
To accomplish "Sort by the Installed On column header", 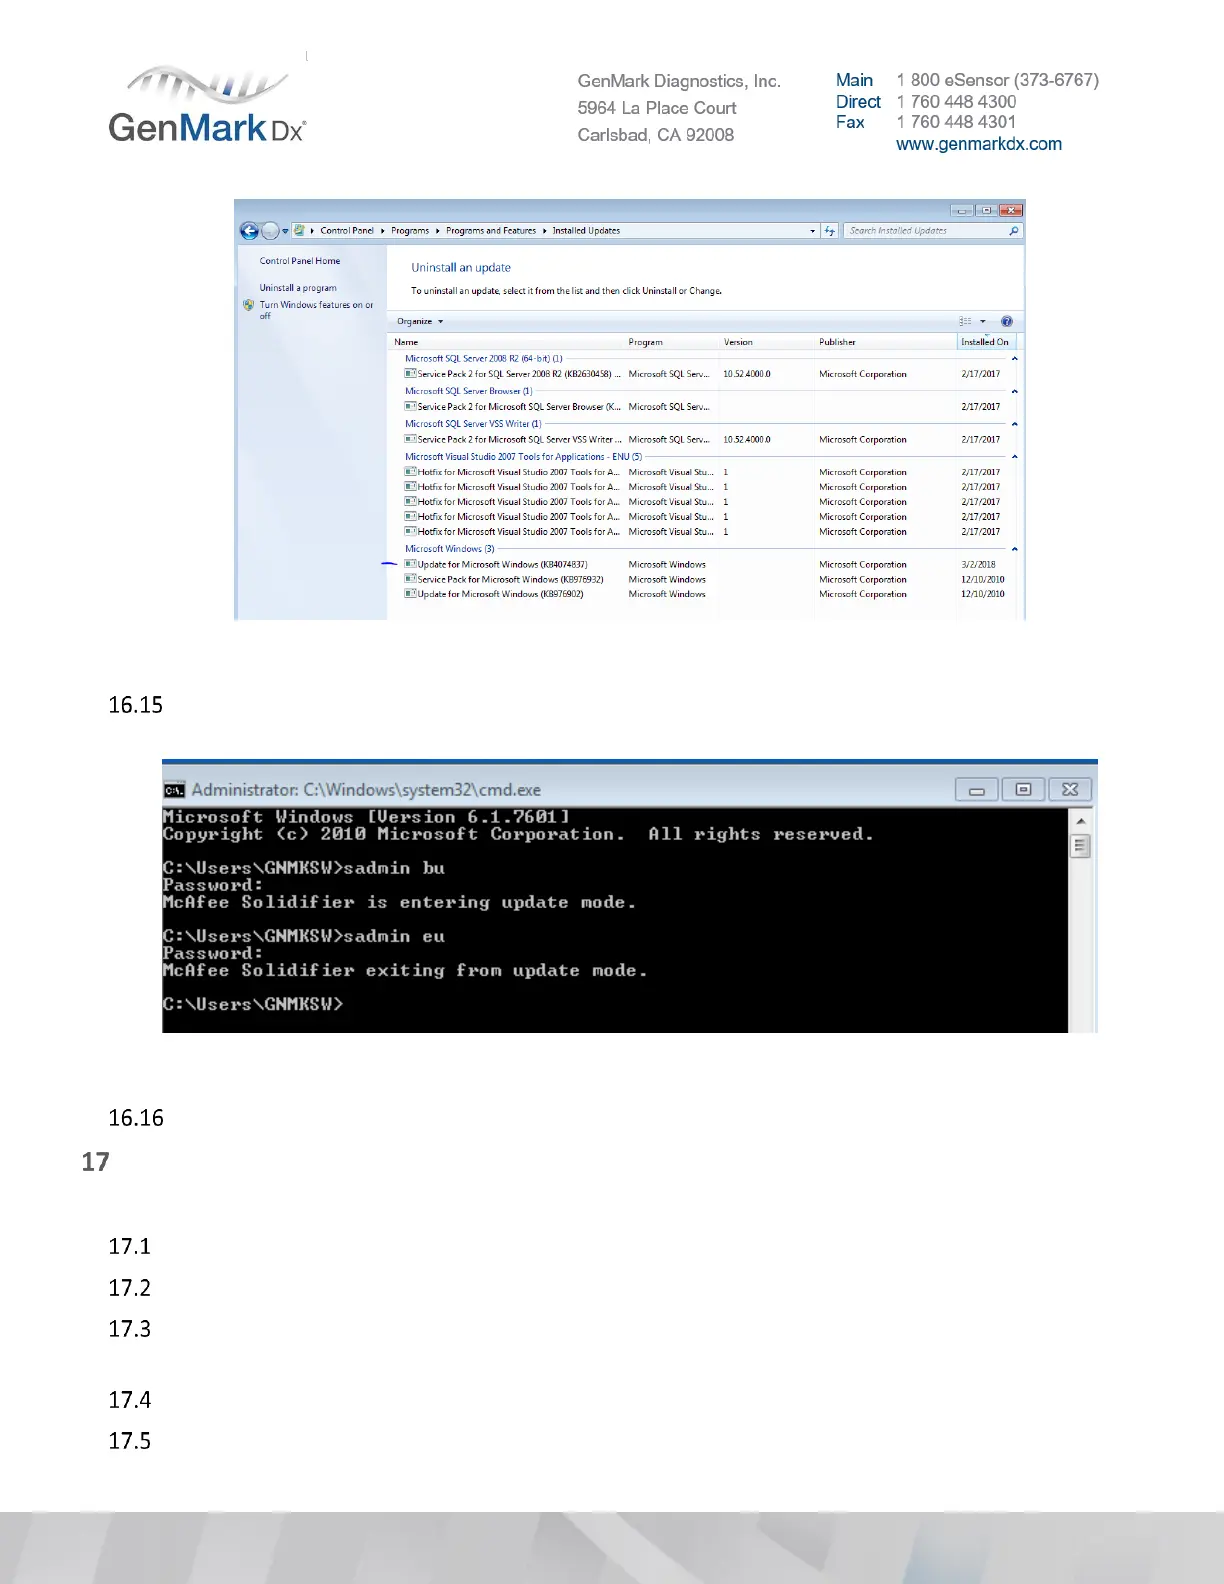I will (986, 342).
